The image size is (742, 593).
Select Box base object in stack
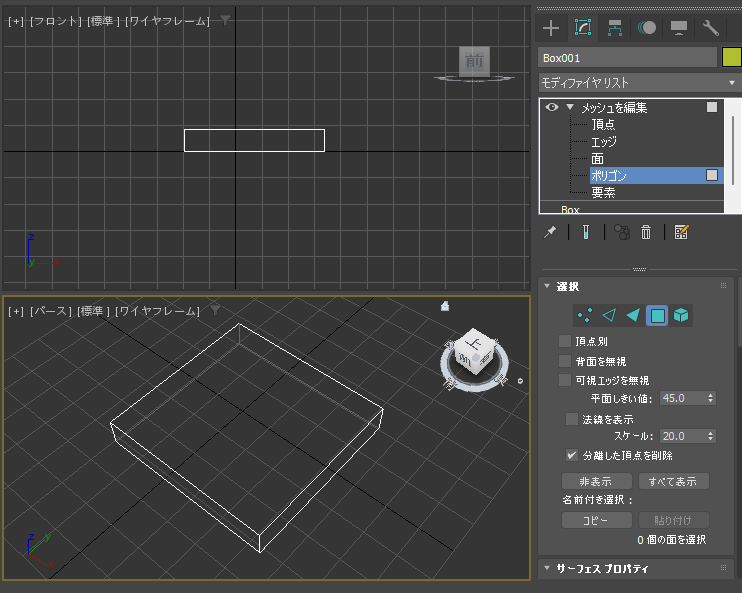point(570,209)
